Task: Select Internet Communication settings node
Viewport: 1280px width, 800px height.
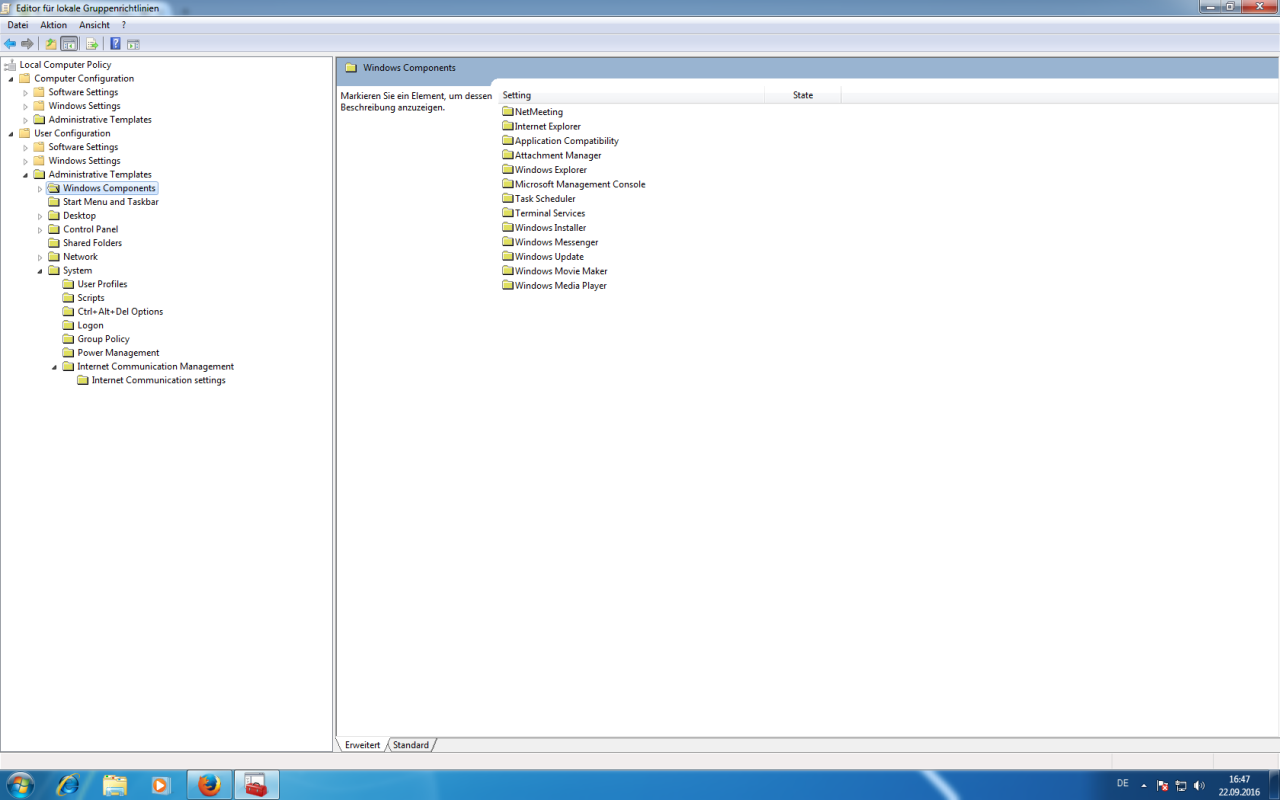Action: click(159, 380)
